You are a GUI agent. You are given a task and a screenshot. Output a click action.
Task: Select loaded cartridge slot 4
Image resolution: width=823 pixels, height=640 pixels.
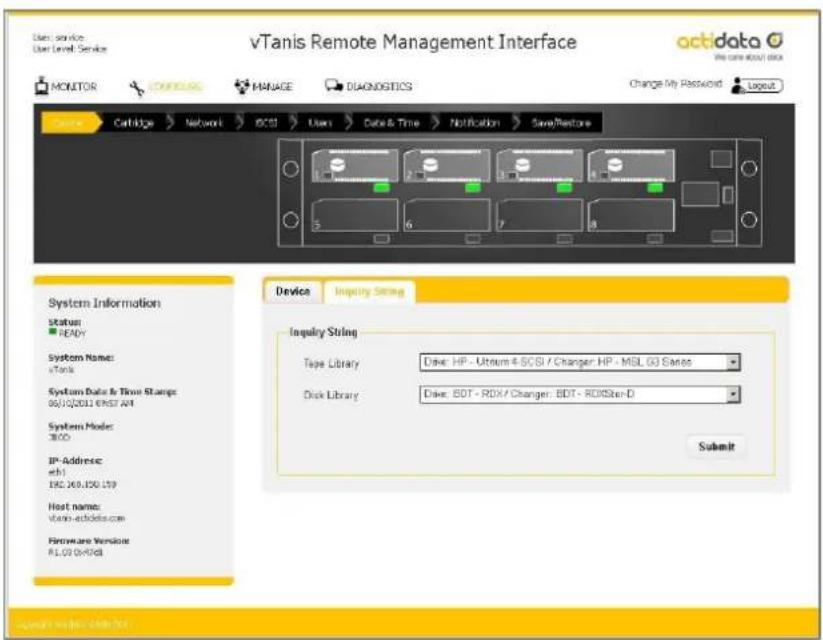coord(631,165)
